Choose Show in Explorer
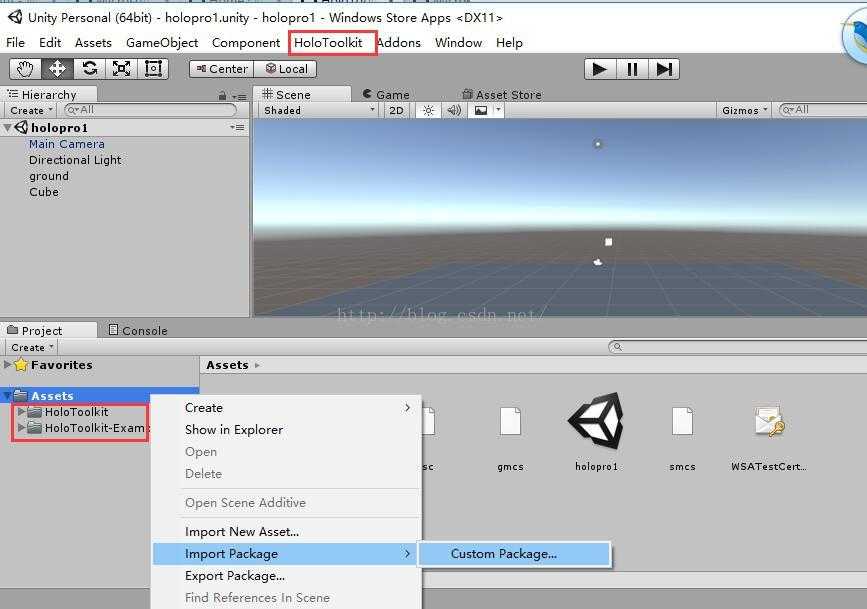 286,430
